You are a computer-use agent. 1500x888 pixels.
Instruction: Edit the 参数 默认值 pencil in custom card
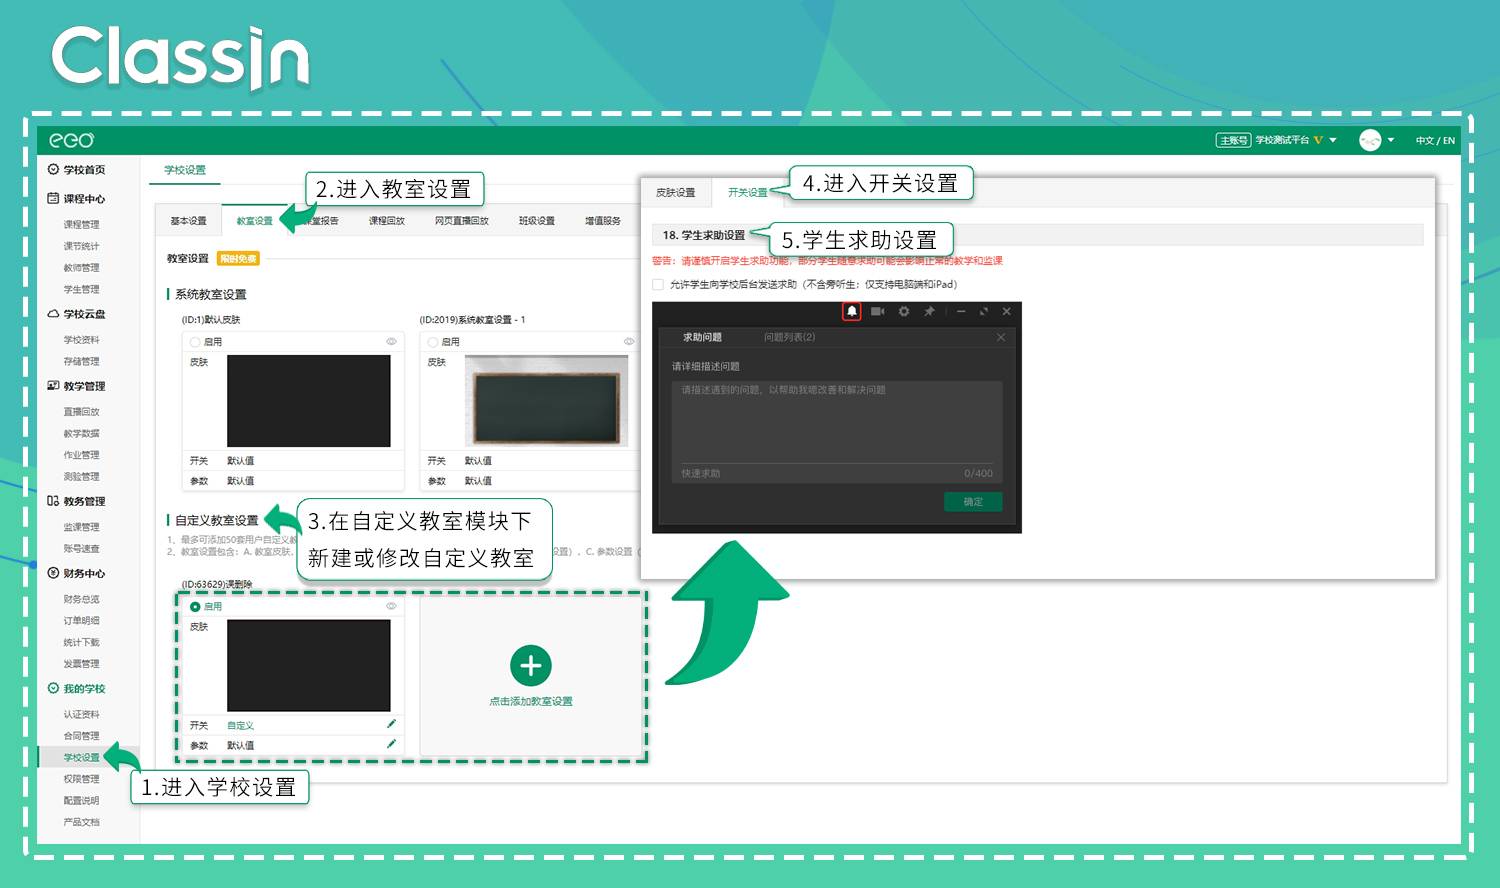(391, 744)
